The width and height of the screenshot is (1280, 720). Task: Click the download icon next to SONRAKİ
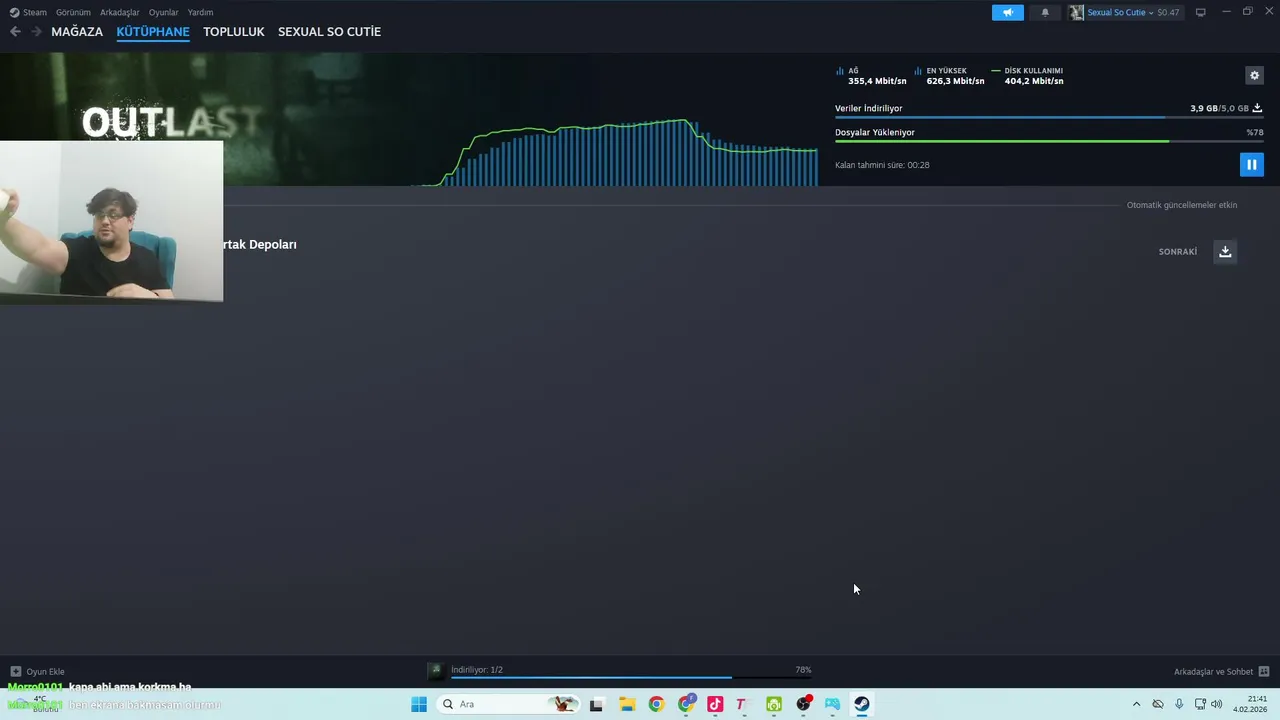click(x=1225, y=251)
